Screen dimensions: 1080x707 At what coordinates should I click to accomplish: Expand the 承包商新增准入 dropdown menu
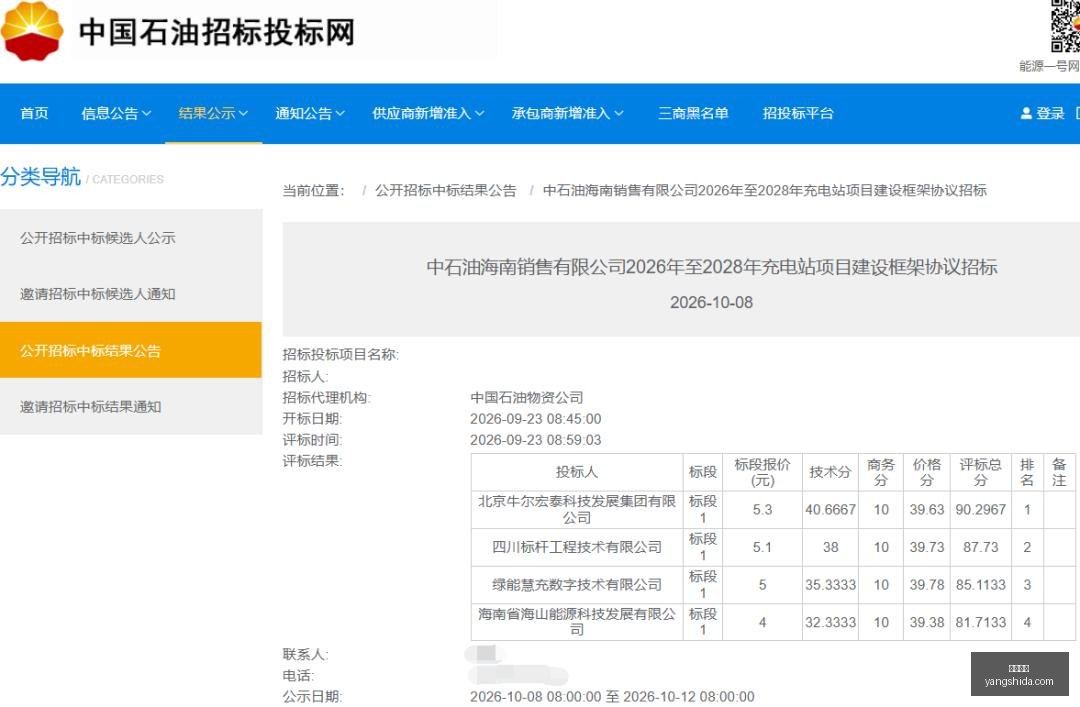click(x=568, y=114)
